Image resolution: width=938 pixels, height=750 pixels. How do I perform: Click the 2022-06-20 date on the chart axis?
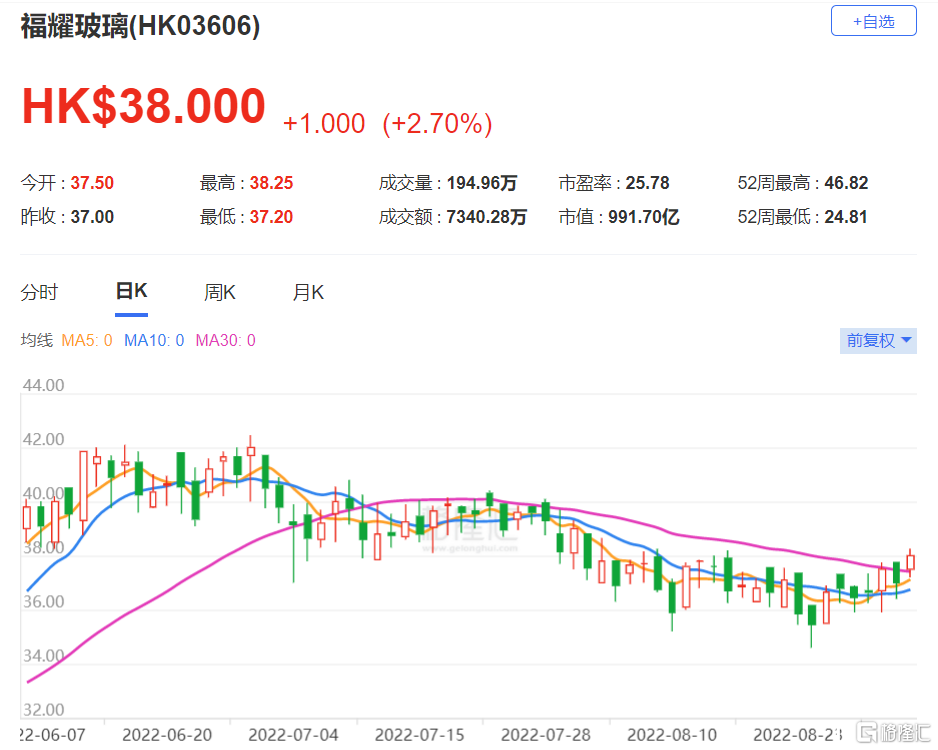click(x=167, y=735)
